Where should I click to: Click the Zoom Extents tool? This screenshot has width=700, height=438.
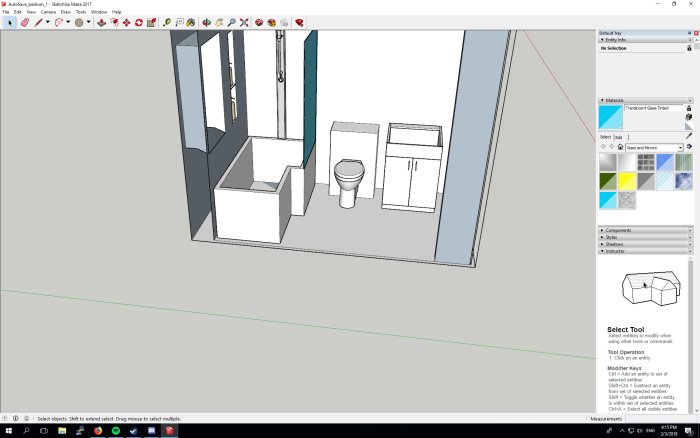pyautogui.click(x=244, y=22)
